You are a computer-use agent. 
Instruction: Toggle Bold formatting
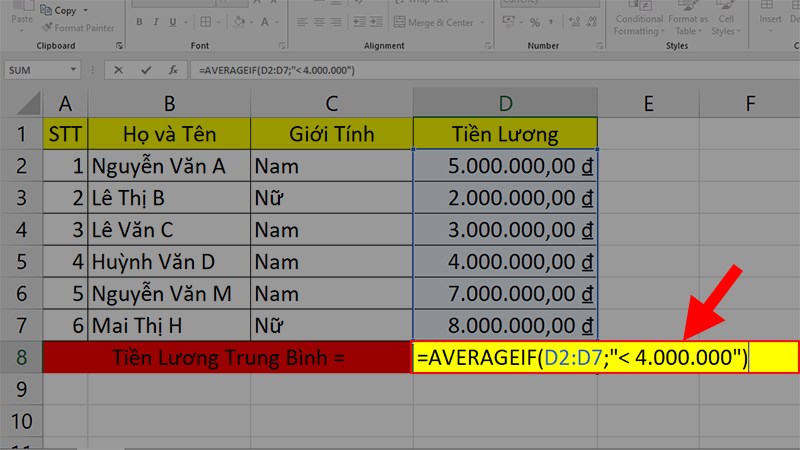139,22
